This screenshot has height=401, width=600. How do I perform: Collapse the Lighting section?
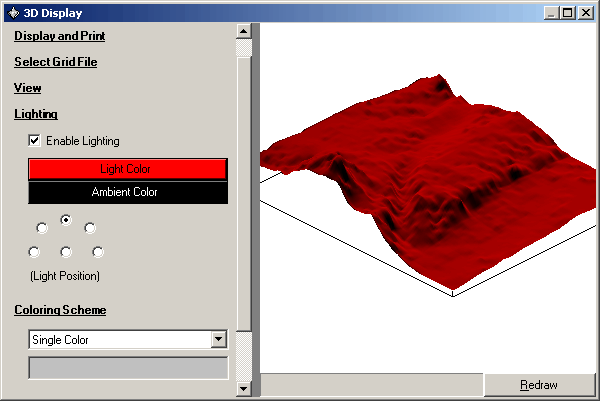click(x=36, y=114)
